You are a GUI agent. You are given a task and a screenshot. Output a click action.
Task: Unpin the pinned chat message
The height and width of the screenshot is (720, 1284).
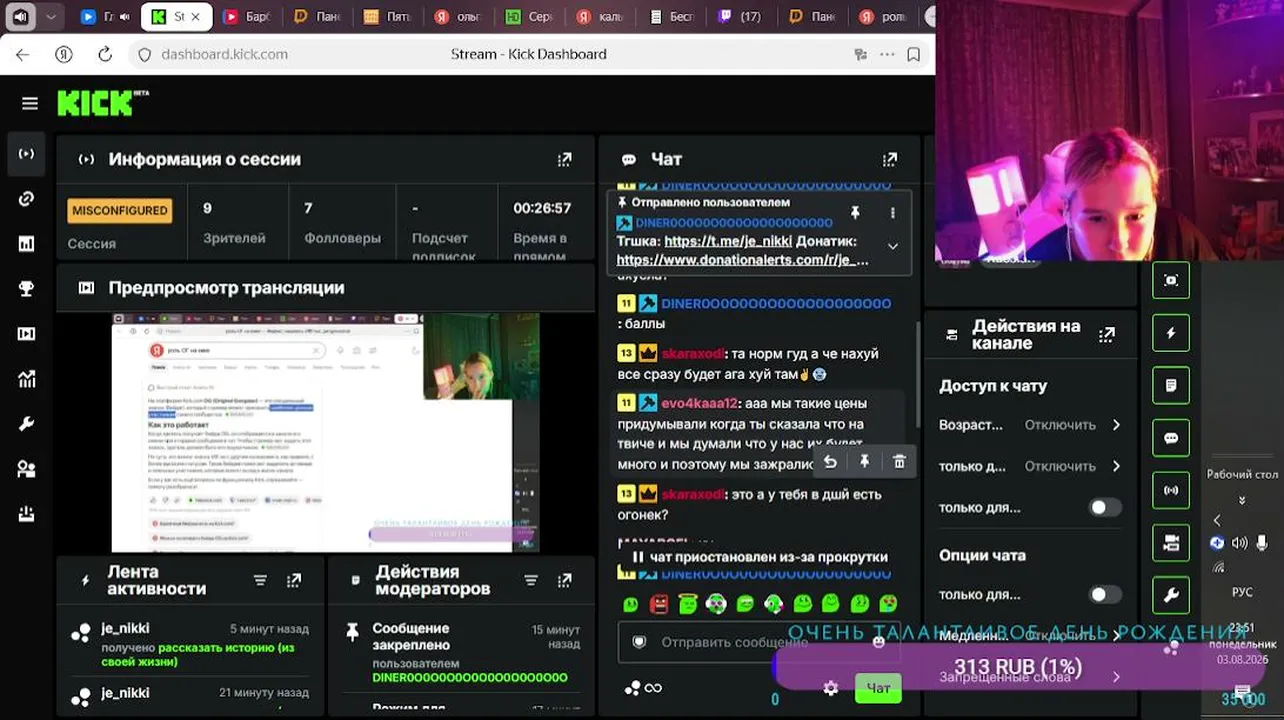pyautogui.click(x=855, y=213)
